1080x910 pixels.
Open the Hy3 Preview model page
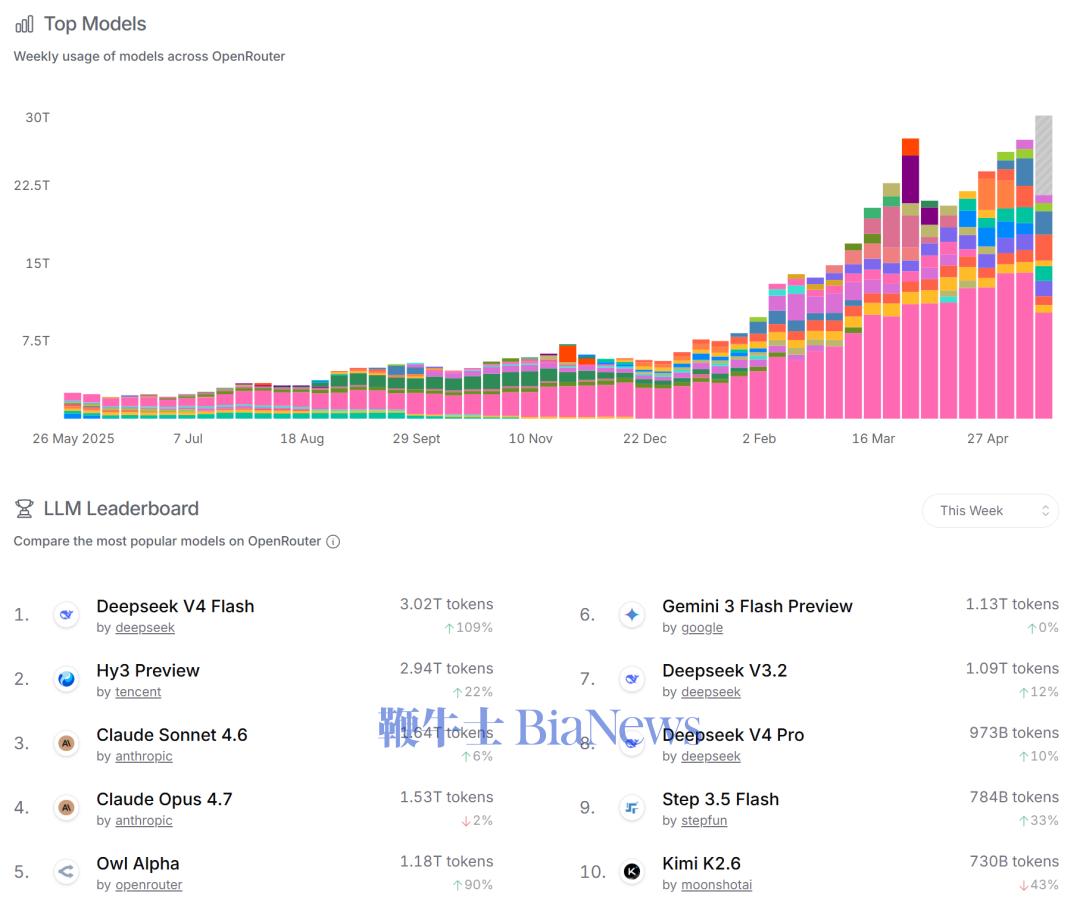[x=147, y=670]
